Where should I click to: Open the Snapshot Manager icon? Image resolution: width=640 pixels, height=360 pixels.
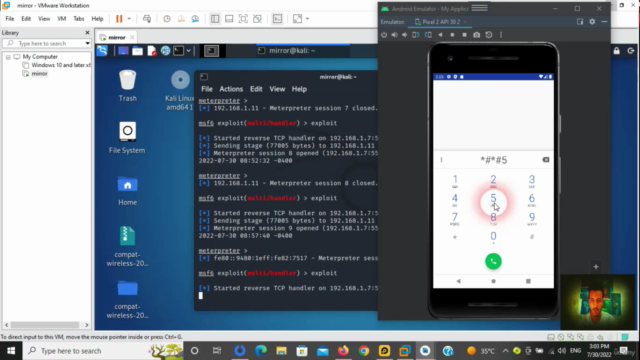196,19
